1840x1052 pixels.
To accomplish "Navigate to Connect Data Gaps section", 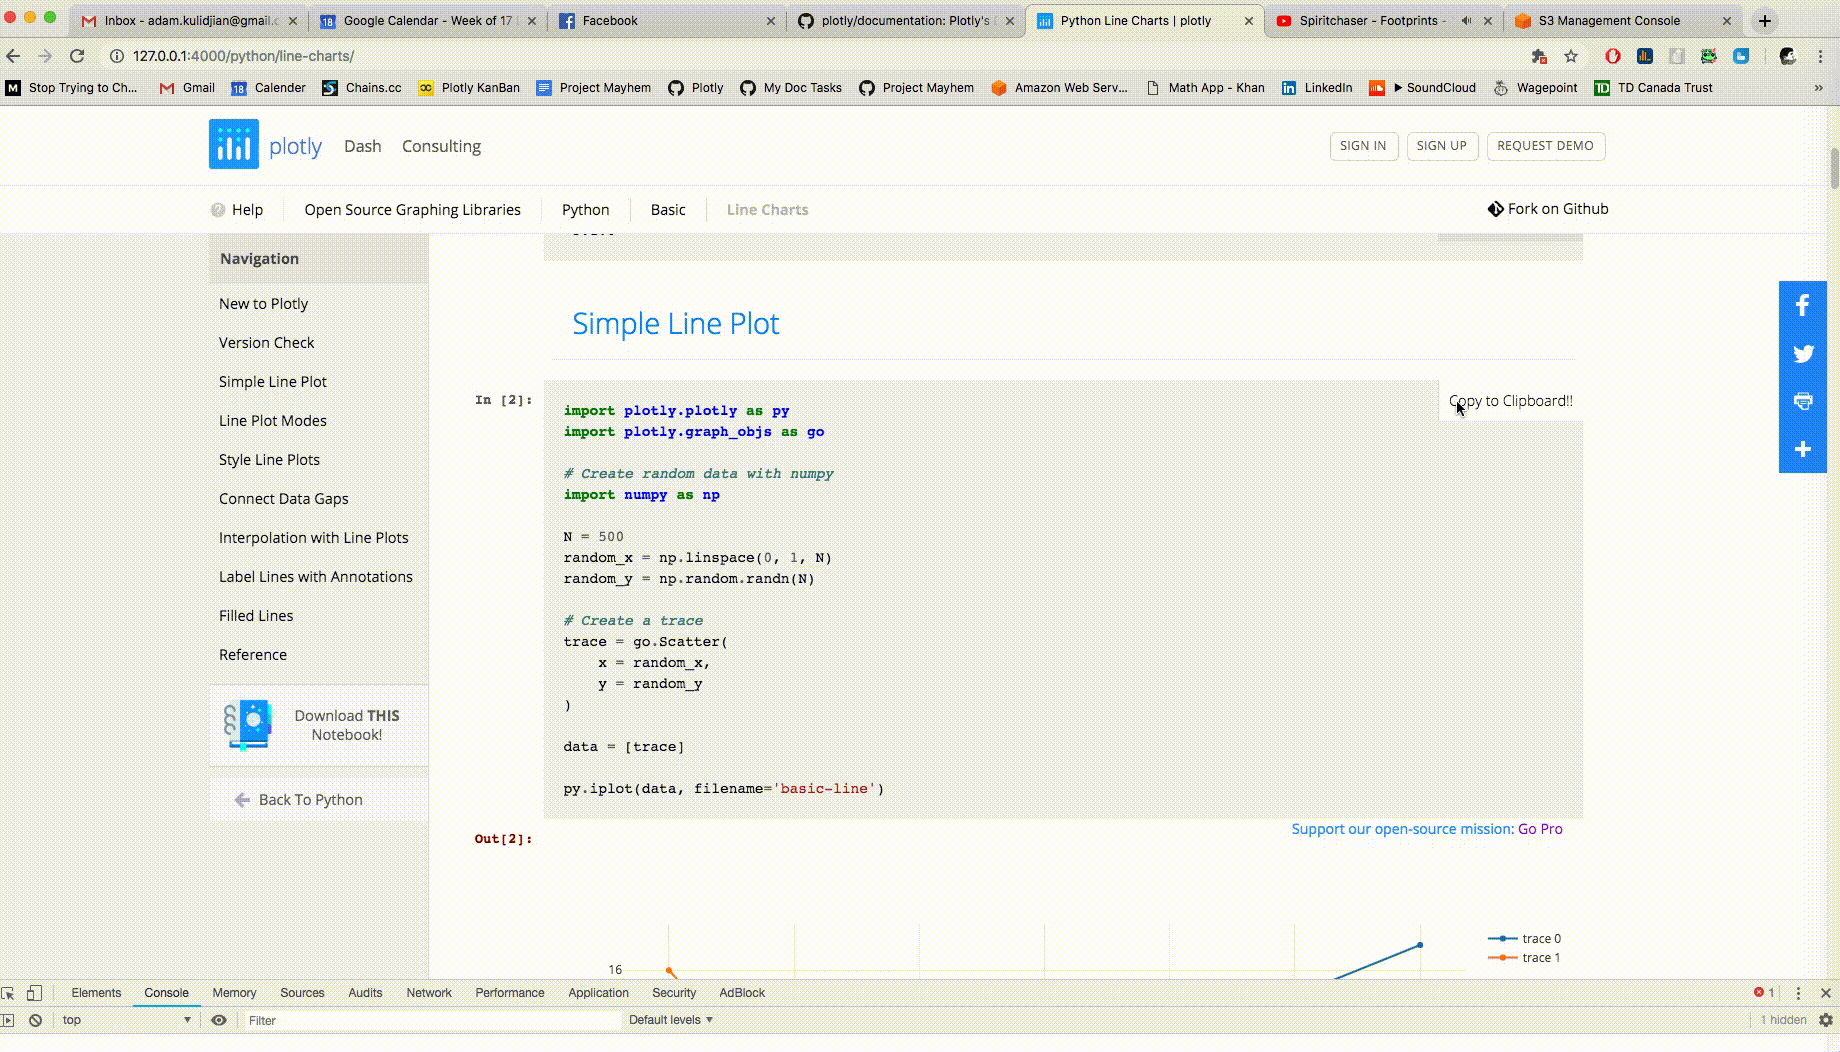I will [284, 499].
